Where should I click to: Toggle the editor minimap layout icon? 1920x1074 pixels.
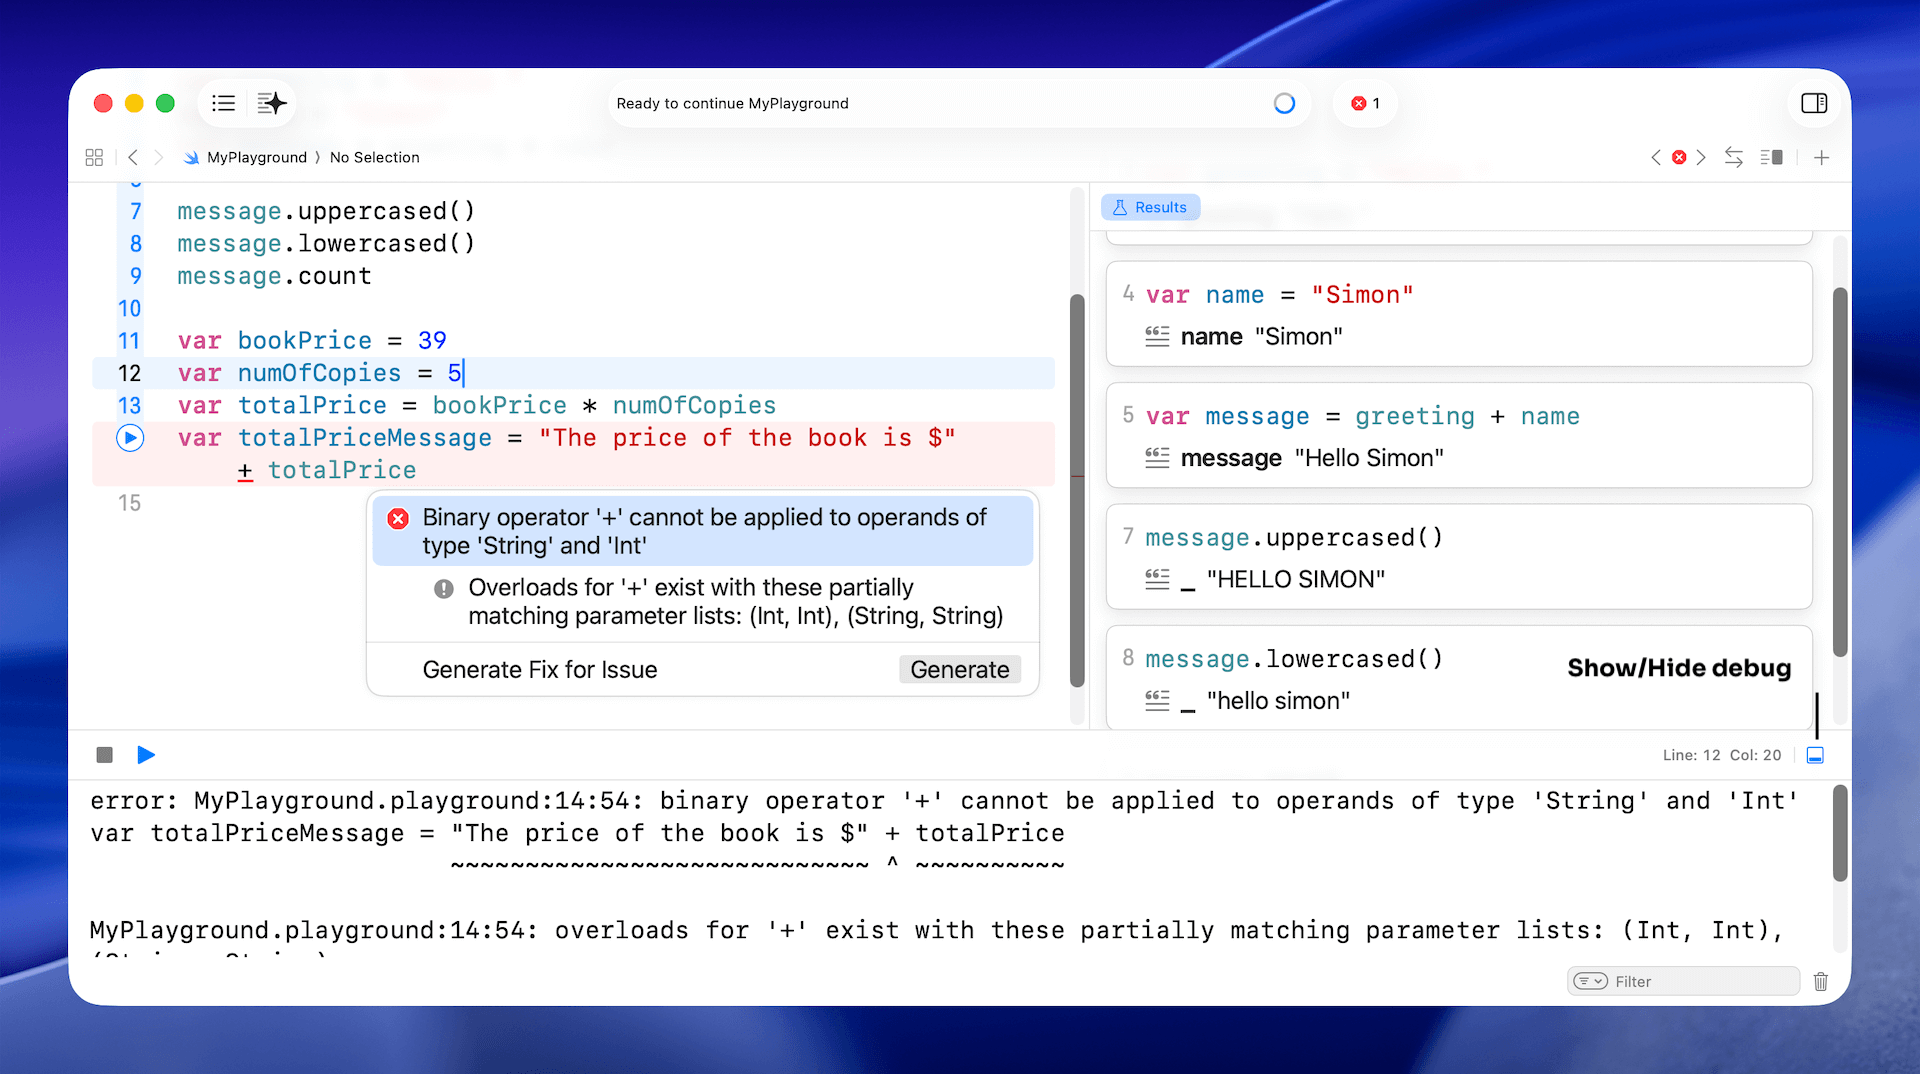1772,157
